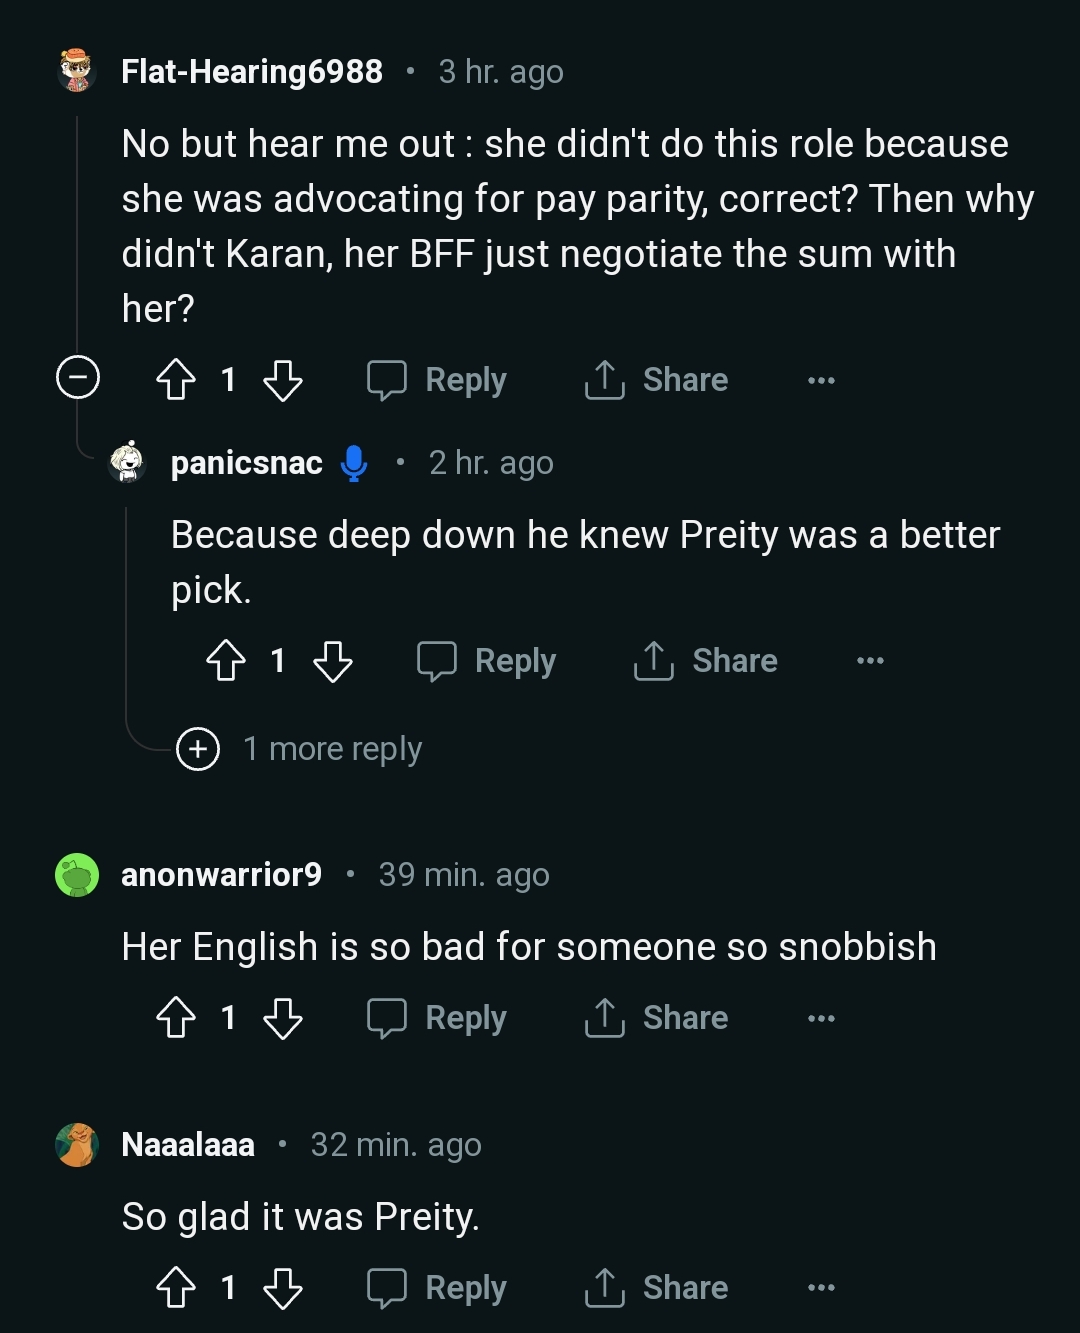Reply to anonwarrior9's comment
This screenshot has width=1080, height=1333.
tap(438, 1018)
